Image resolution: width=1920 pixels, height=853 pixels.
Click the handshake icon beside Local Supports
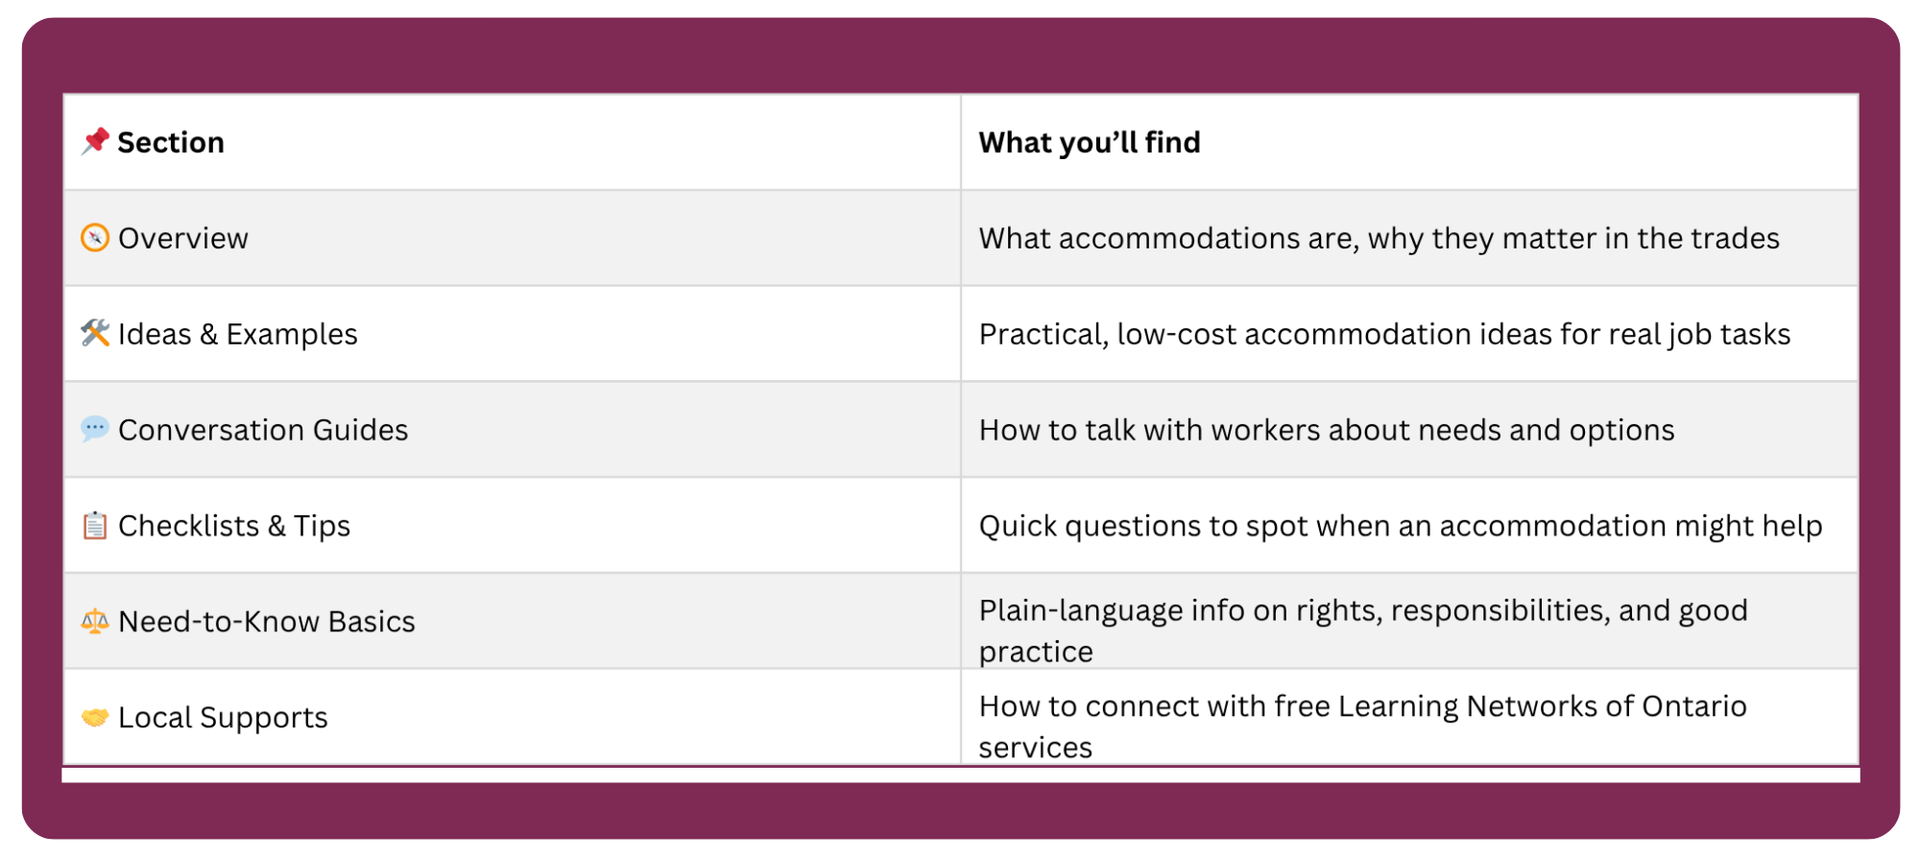95,717
